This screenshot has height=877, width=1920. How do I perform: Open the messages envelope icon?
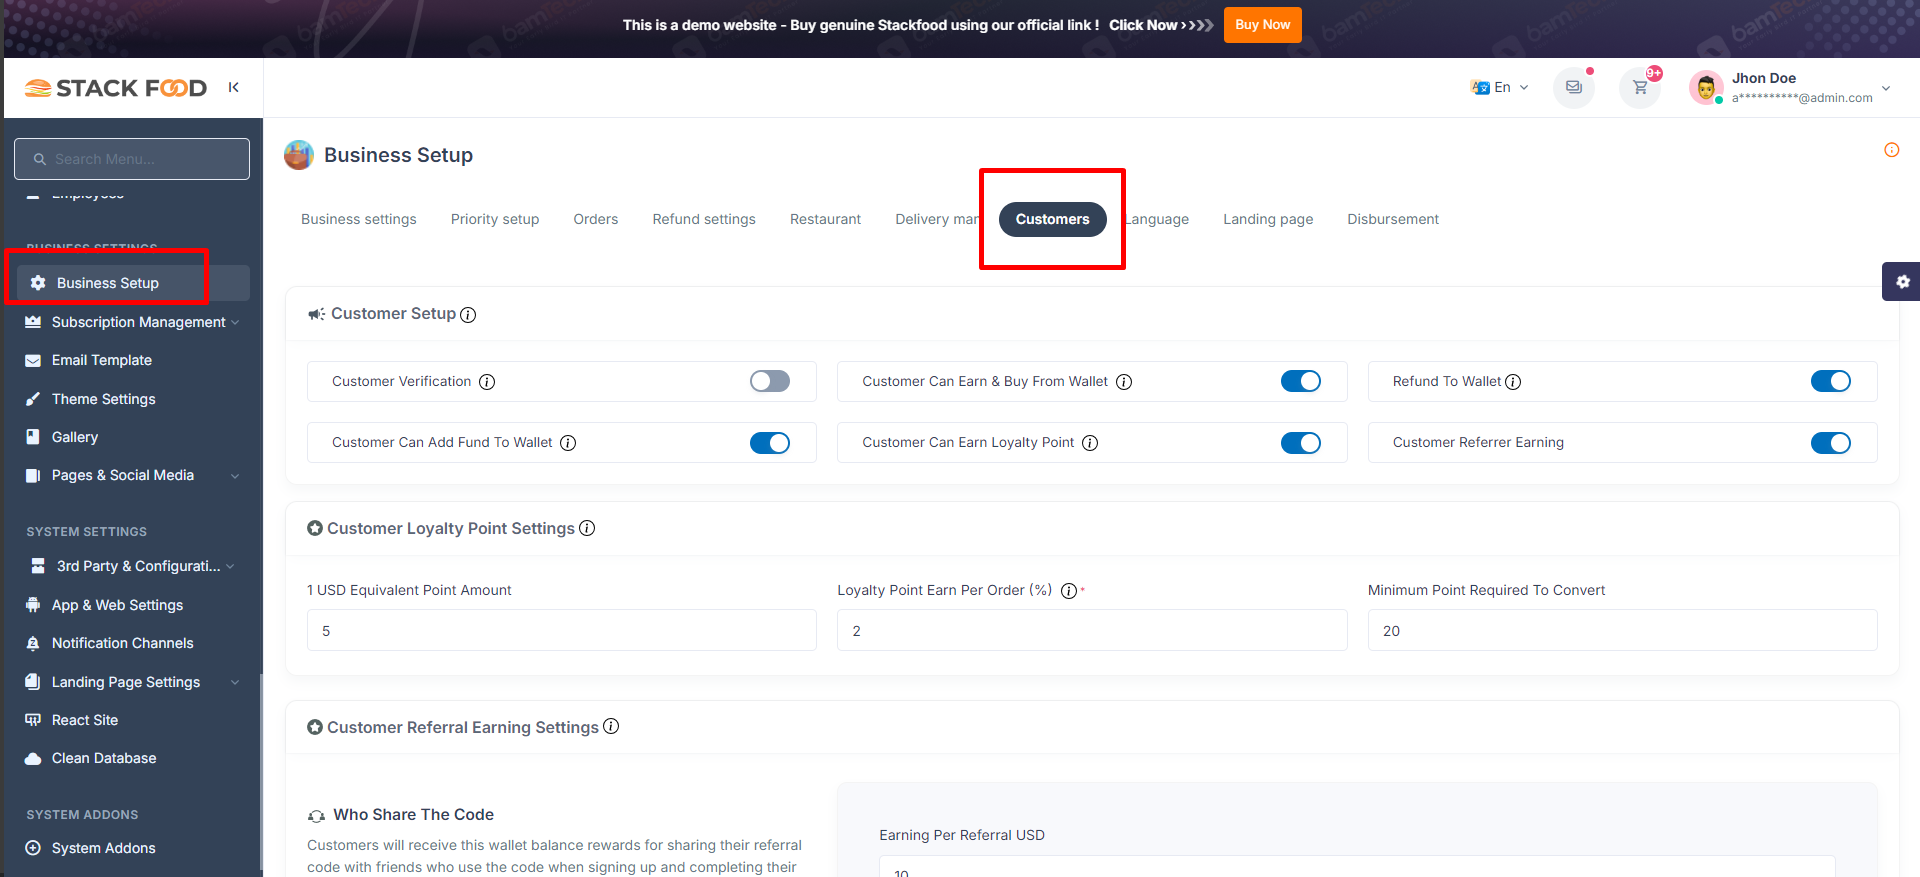[x=1574, y=87]
